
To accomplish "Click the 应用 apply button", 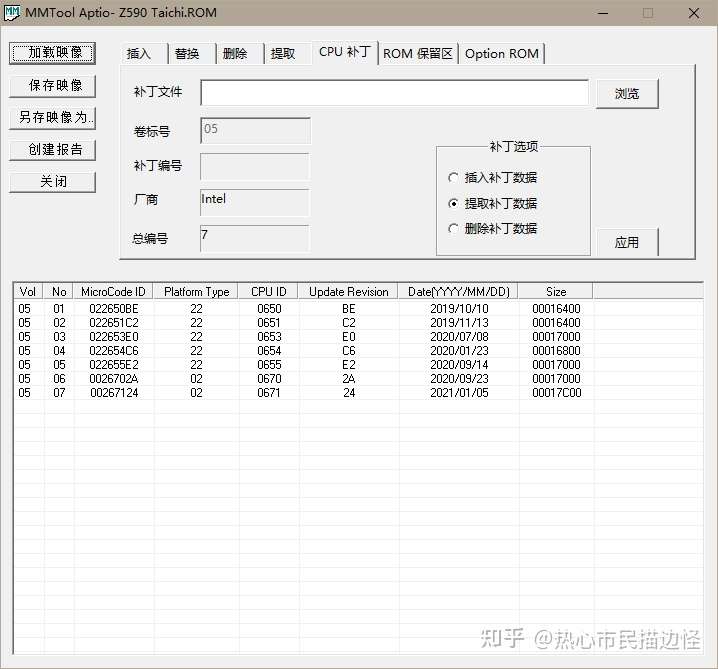I will (x=627, y=242).
